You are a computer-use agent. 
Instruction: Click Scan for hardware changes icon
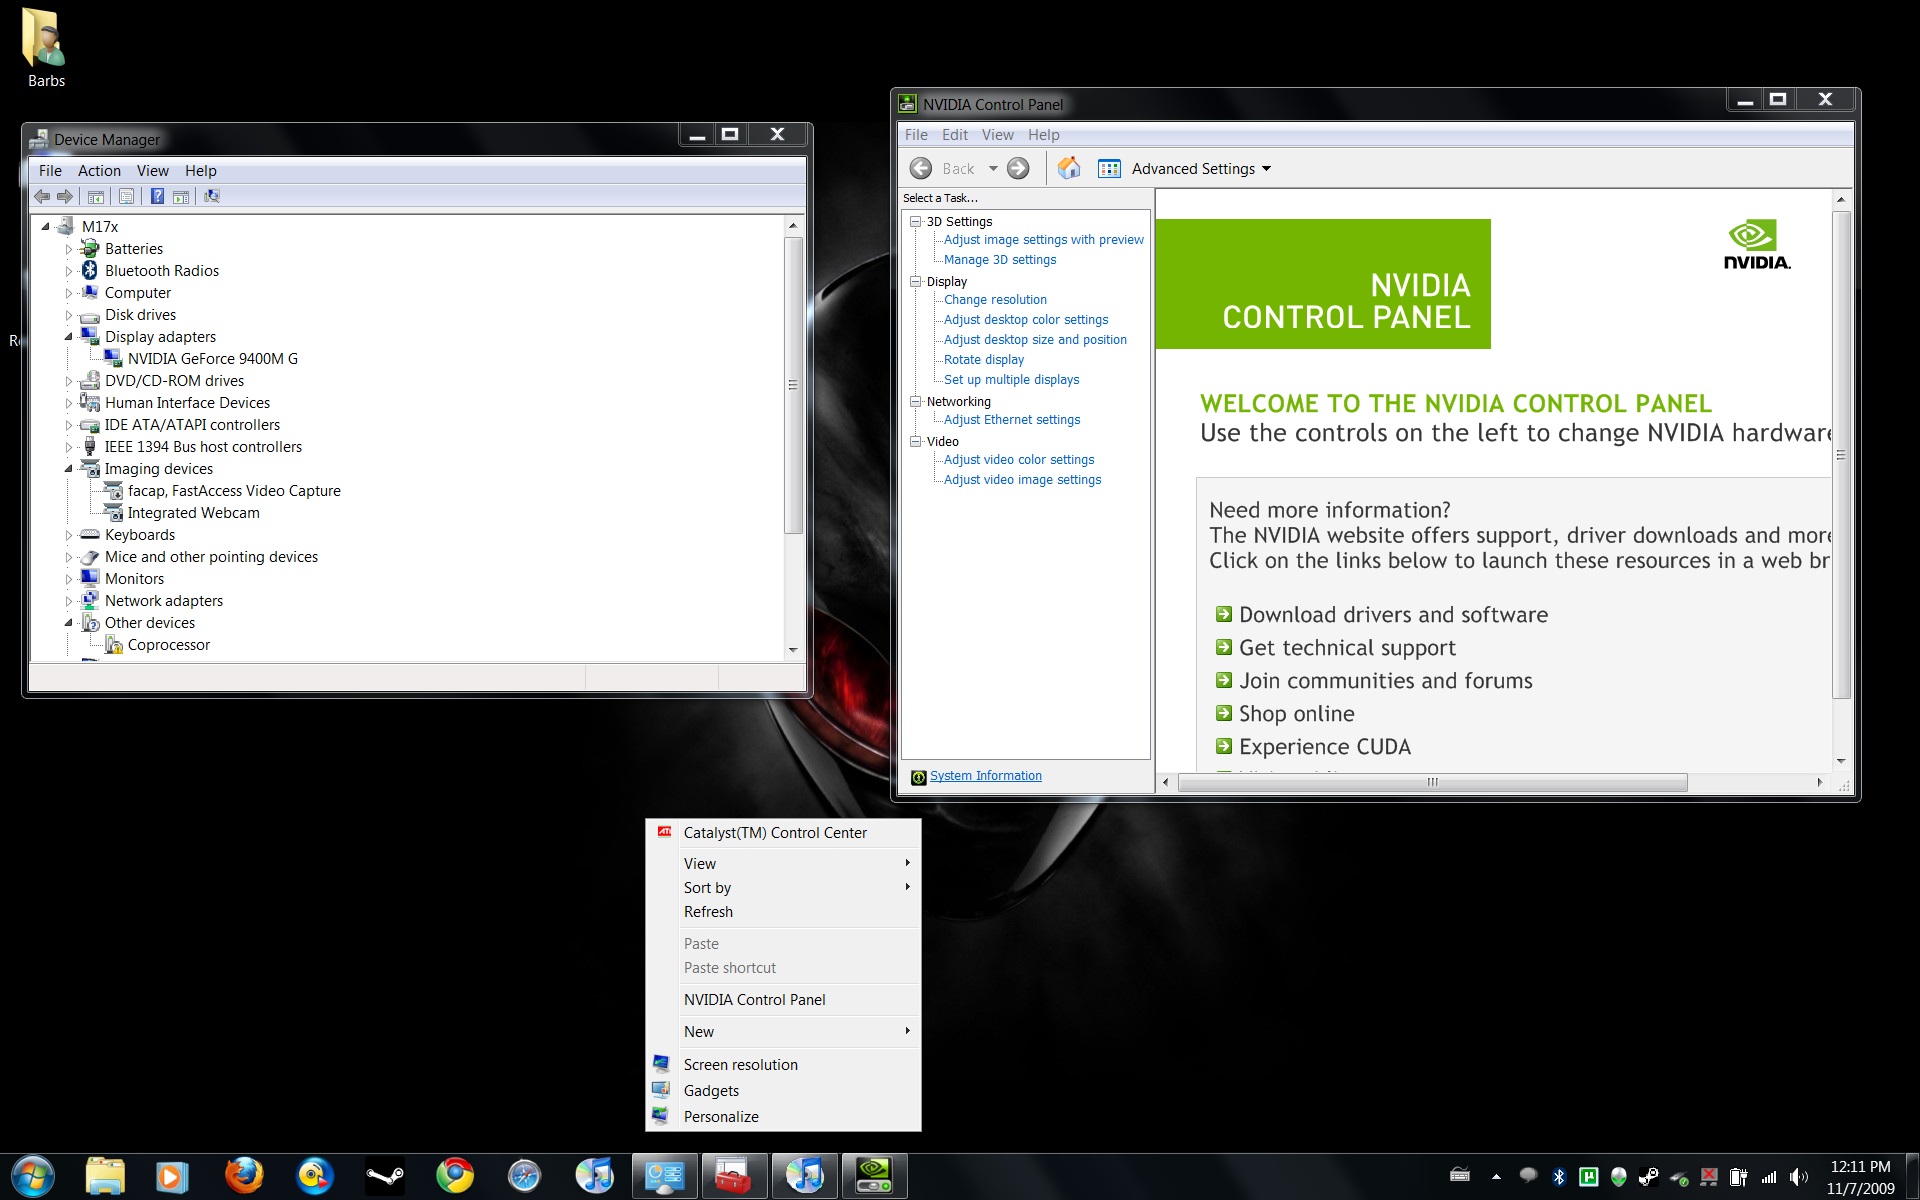click(212, 196)
